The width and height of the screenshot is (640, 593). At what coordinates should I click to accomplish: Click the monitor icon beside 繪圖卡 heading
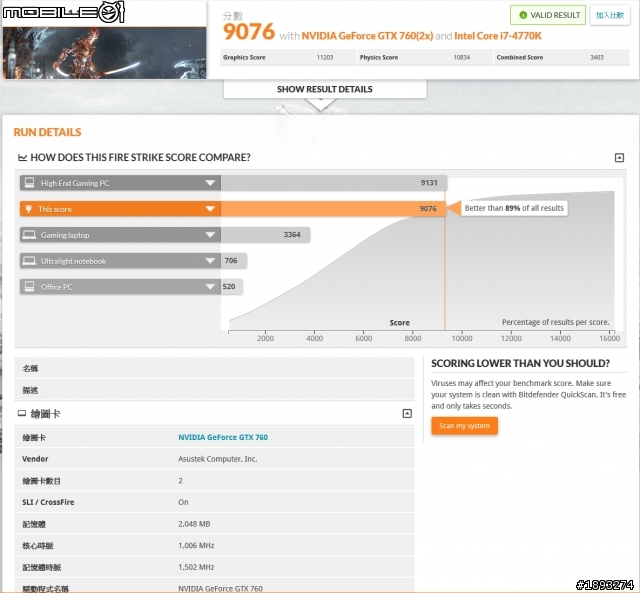pos(22,413)
